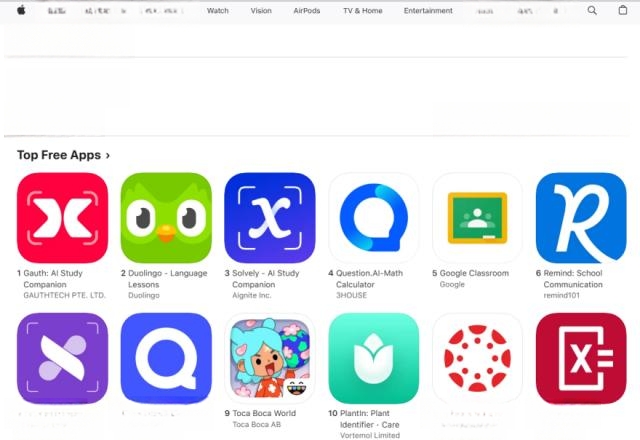Open the Toca Boca World app icon

(270, 358)
